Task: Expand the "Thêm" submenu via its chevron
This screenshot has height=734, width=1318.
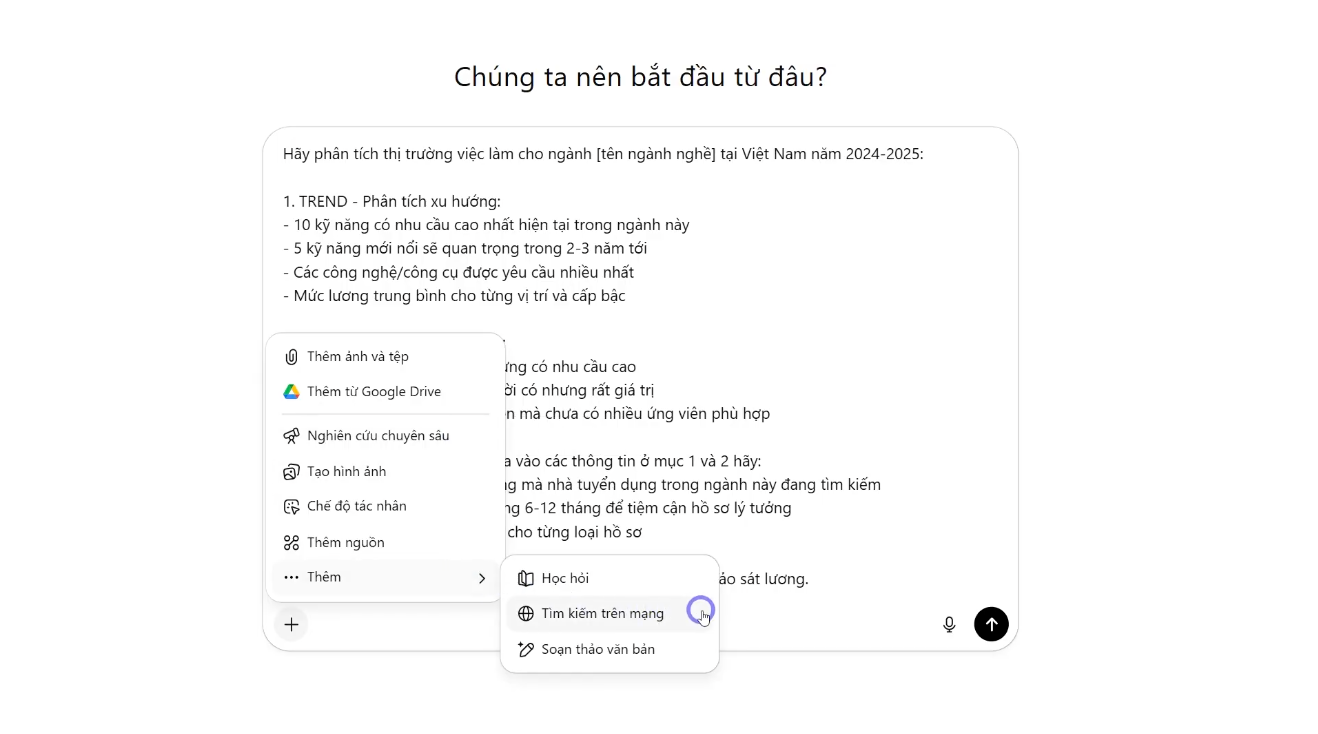Action: 482,578
